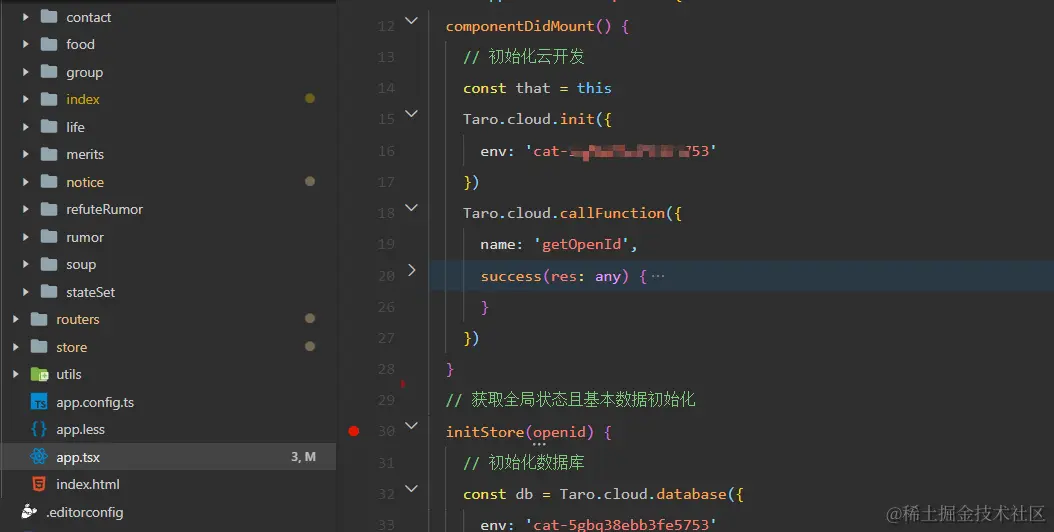This screenshot has width=1054, height=532.
Task: Click the store folder icon
Action: click(39, 346)
